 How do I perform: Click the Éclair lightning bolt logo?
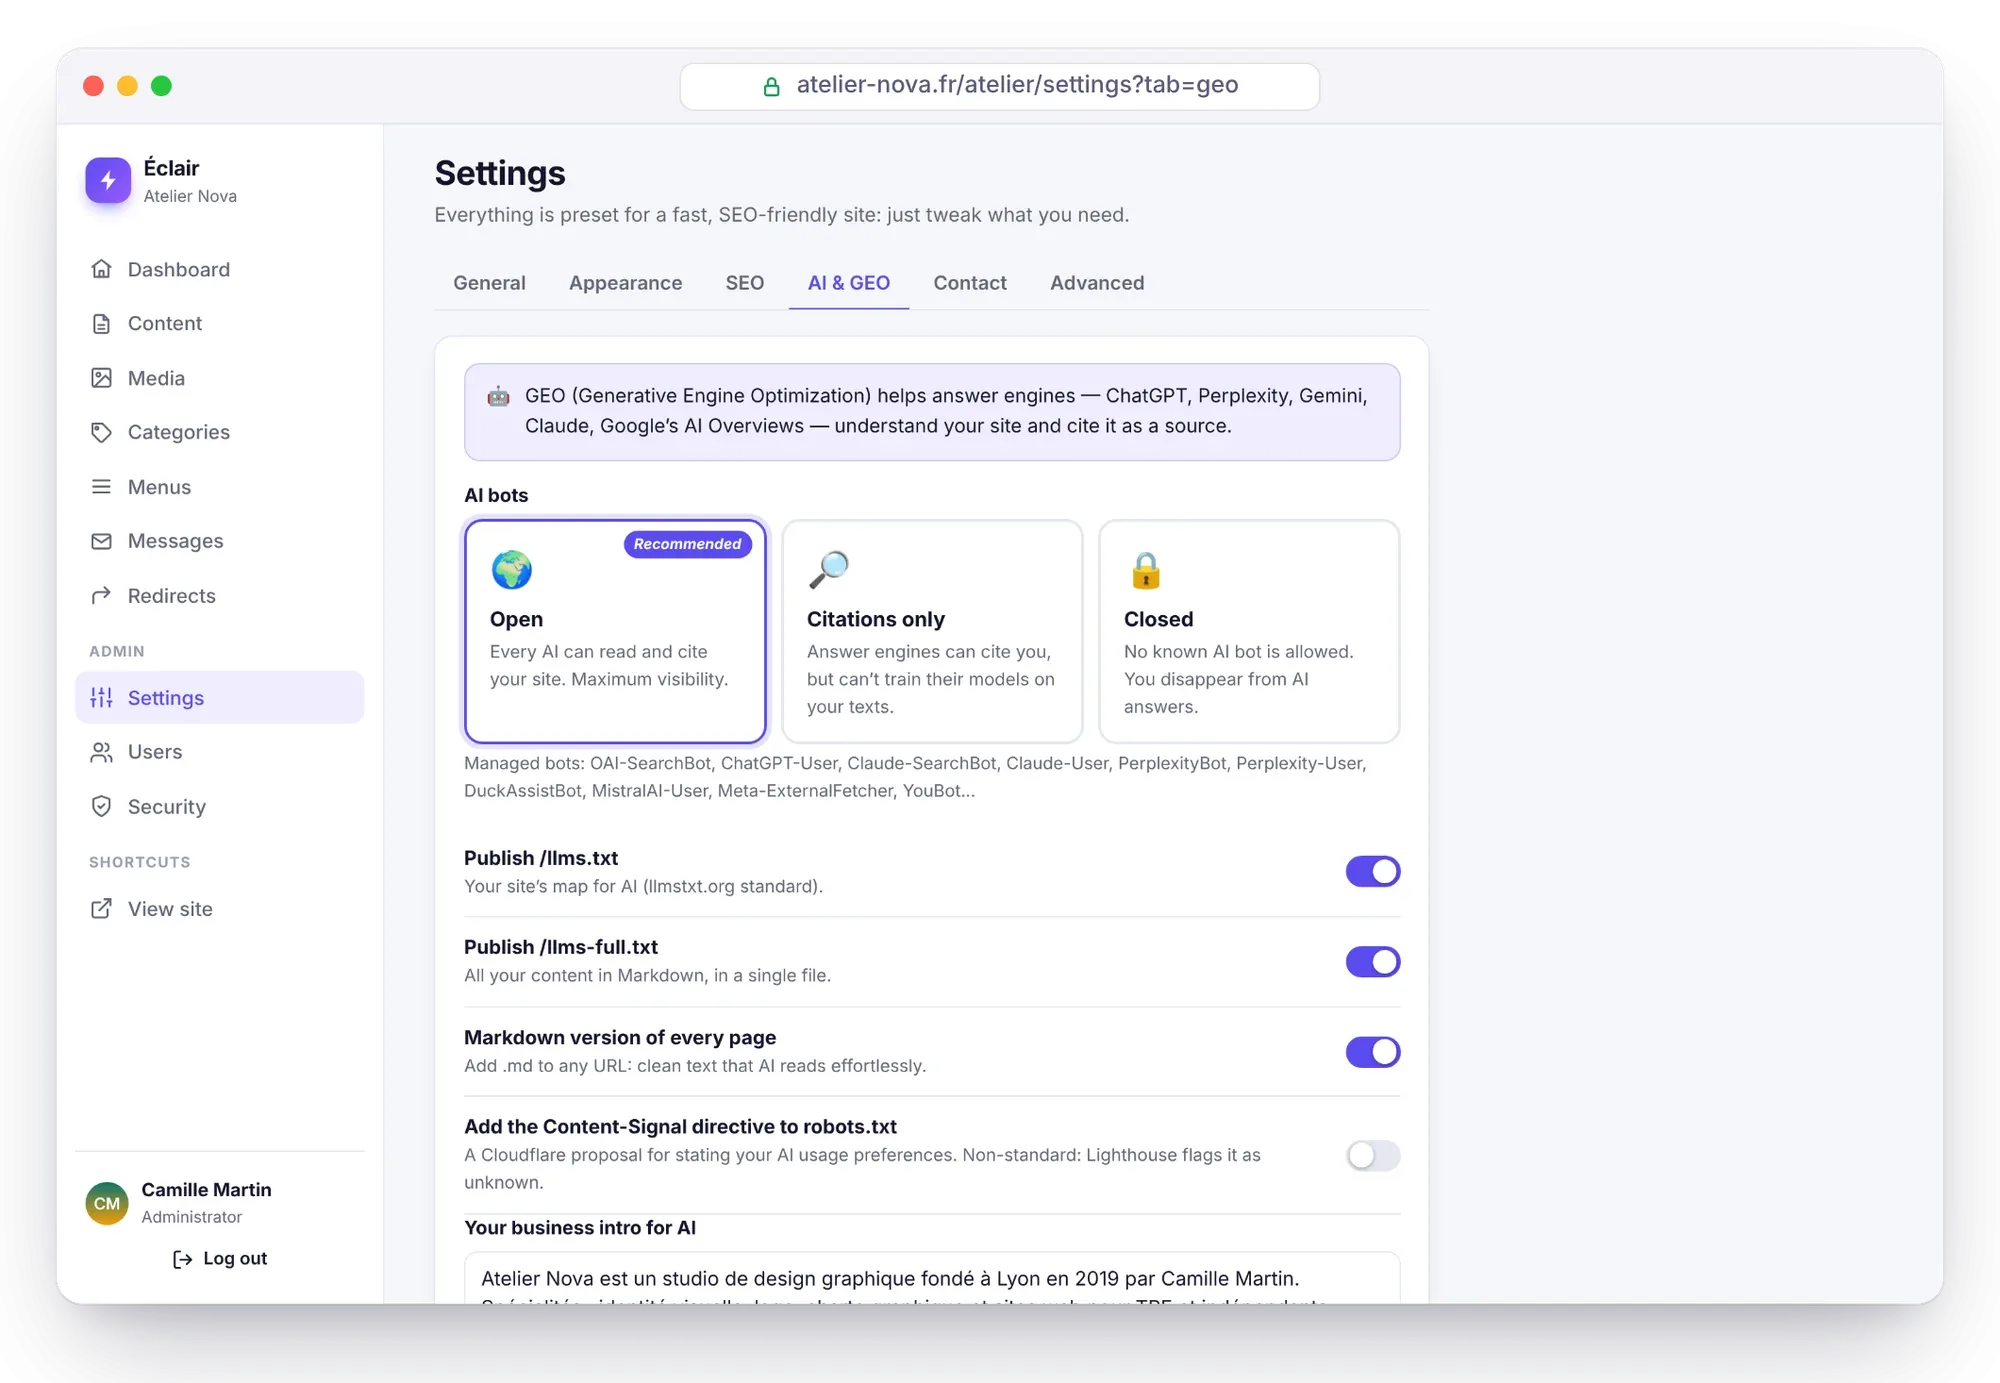pos(108,180)
